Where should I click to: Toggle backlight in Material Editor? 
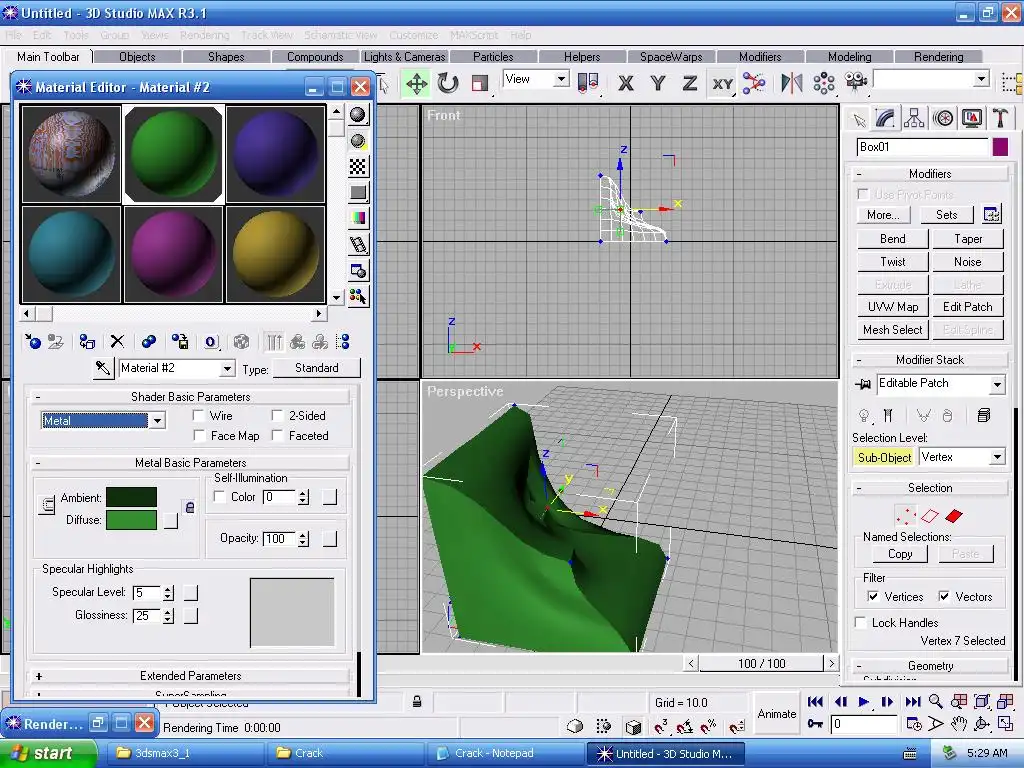click(358, 141)
